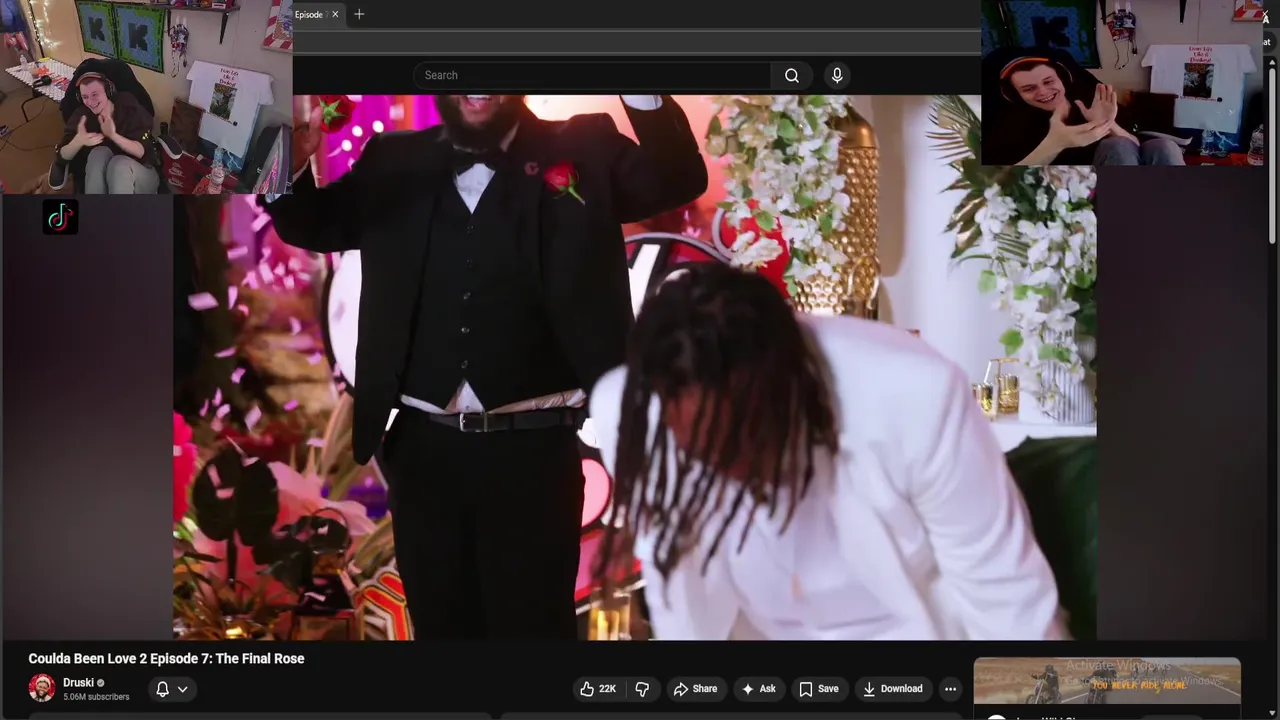
Task: Like the video with 22K likes
Action: (x=598, y=689)
